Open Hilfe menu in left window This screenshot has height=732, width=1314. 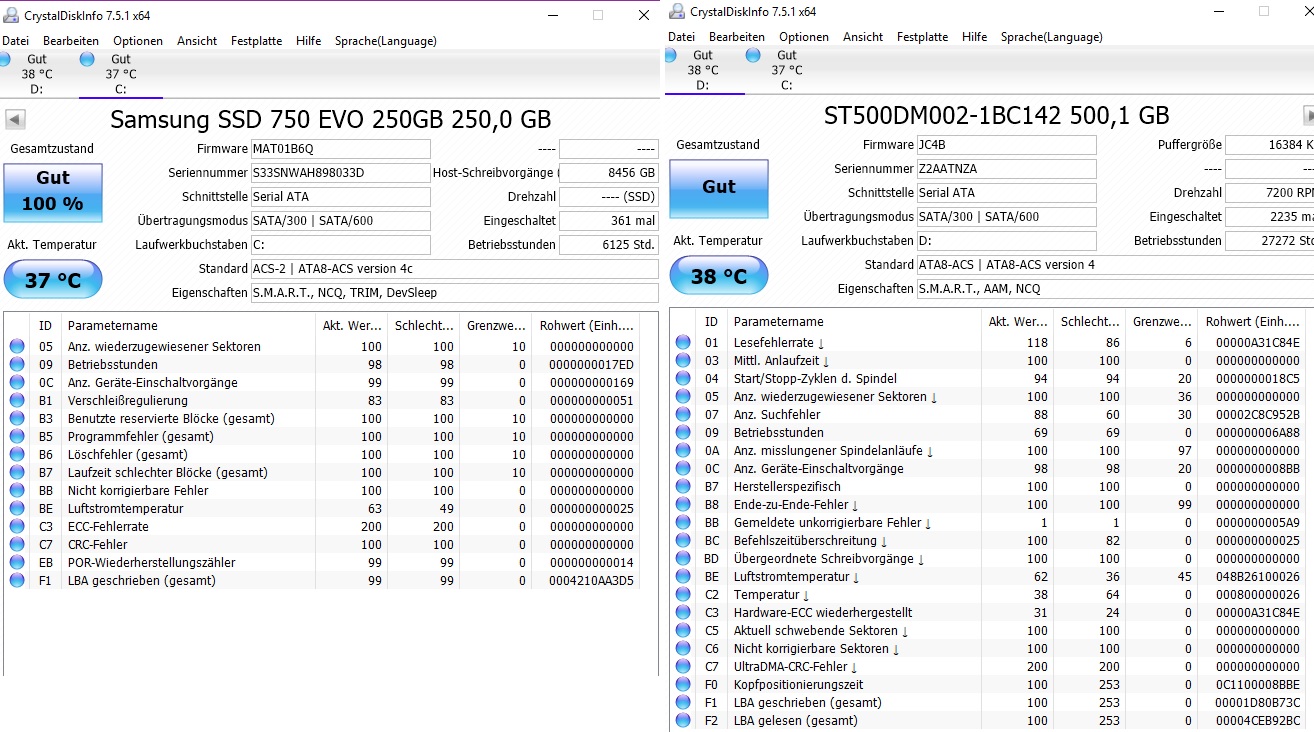(309, 41)
